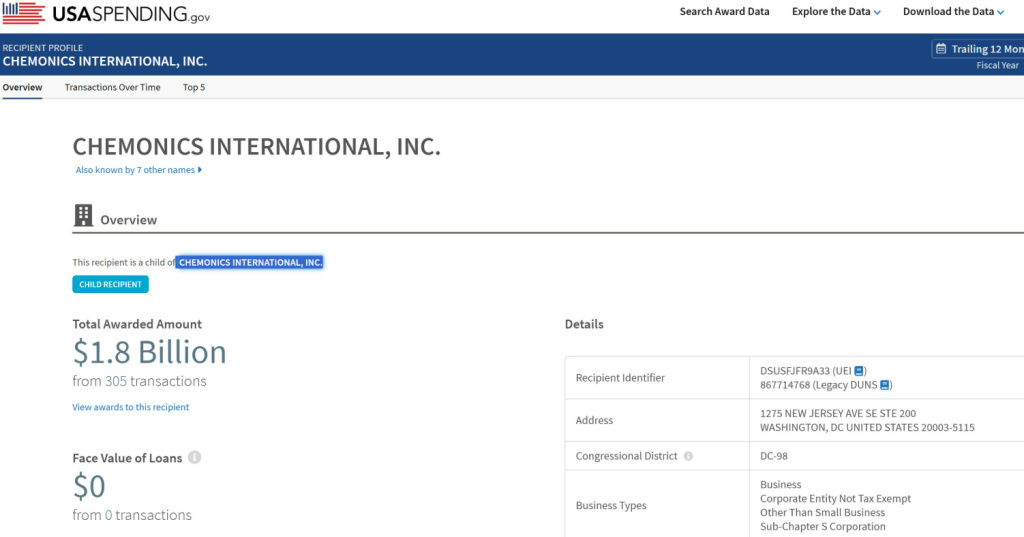The image size is (1024, 537).
Task: Expand Also known by 7 other names
Action: (139, 170)
